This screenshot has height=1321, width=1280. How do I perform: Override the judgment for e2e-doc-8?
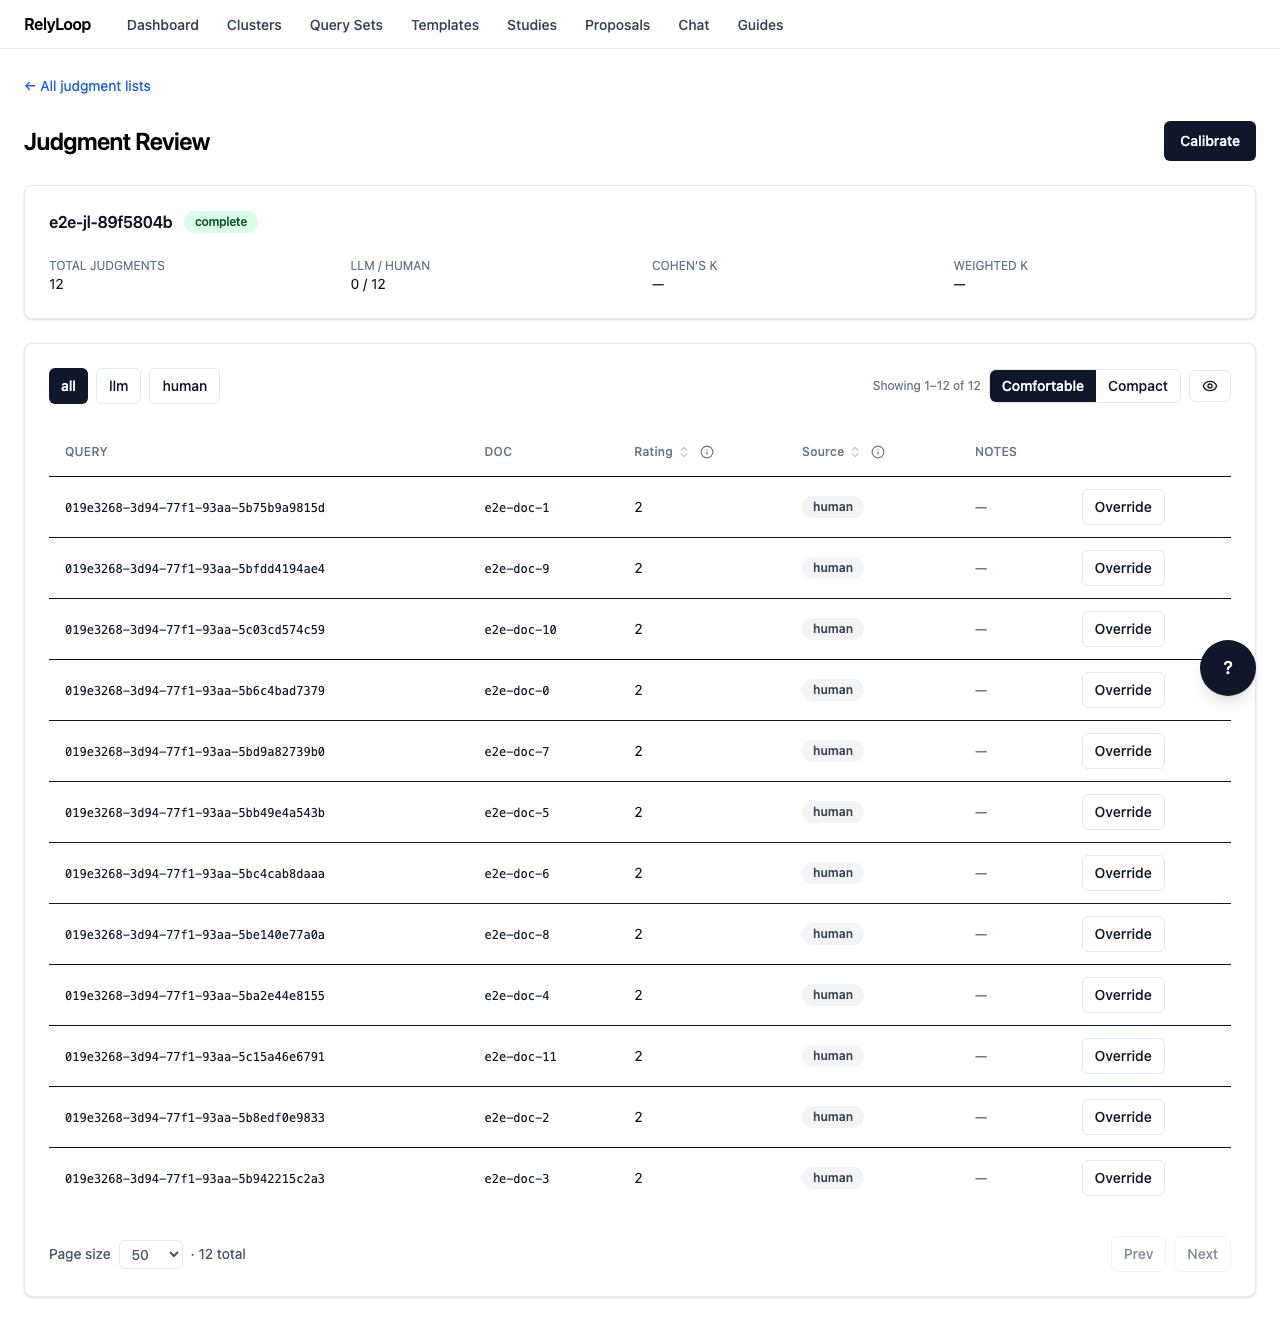click(1123, 934)
